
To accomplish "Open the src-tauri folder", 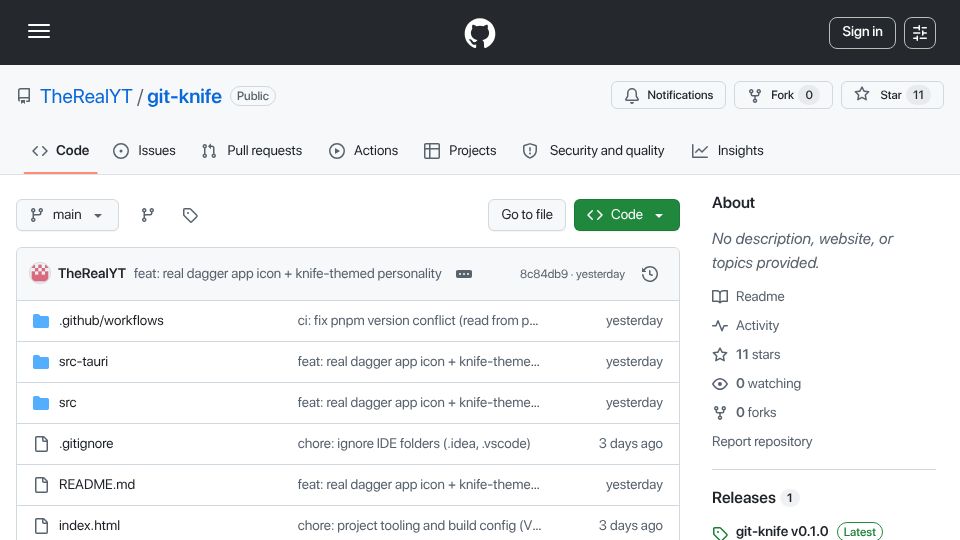I will pos(83,362).
